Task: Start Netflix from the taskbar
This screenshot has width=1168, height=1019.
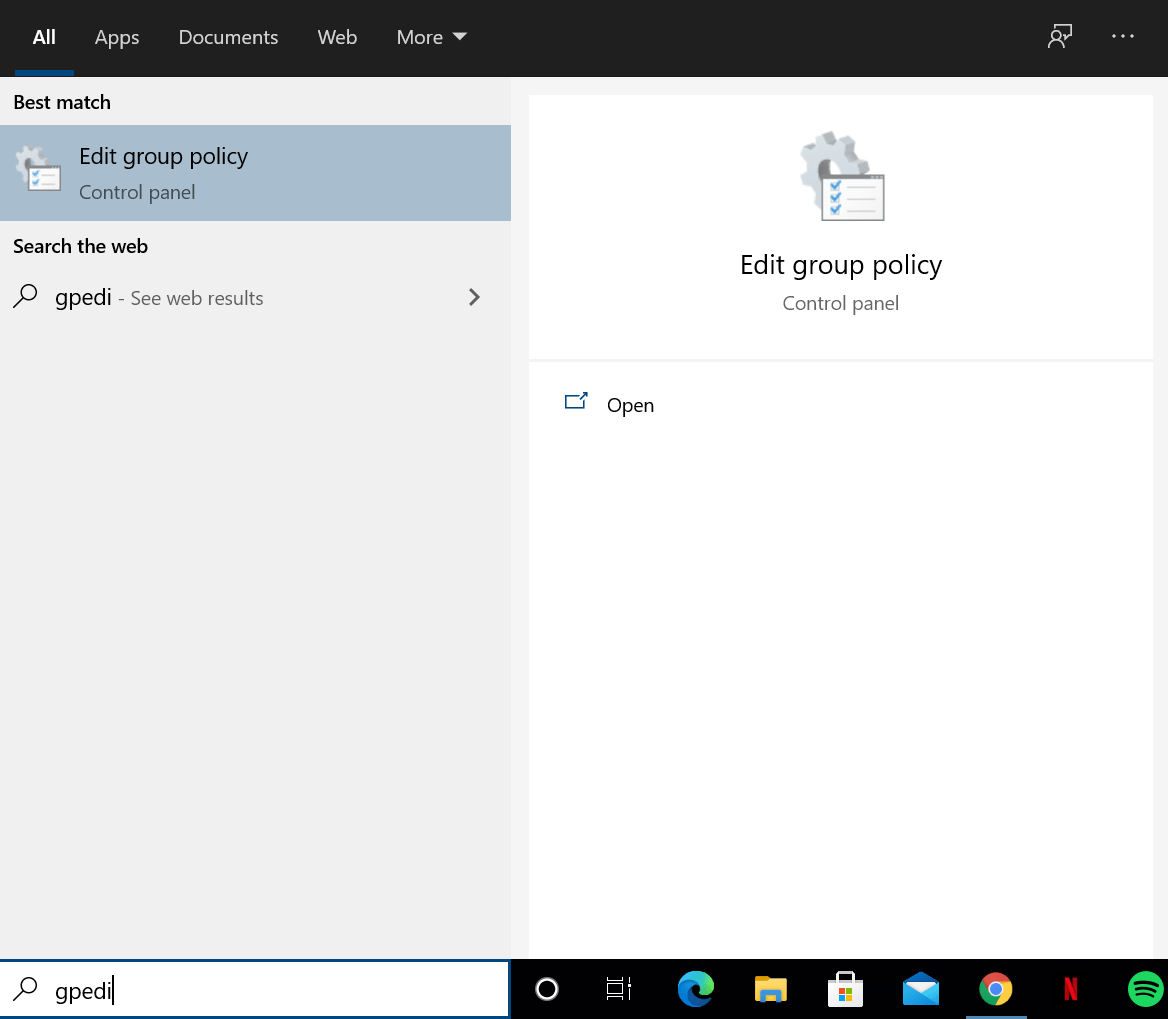Action: 1070,989
